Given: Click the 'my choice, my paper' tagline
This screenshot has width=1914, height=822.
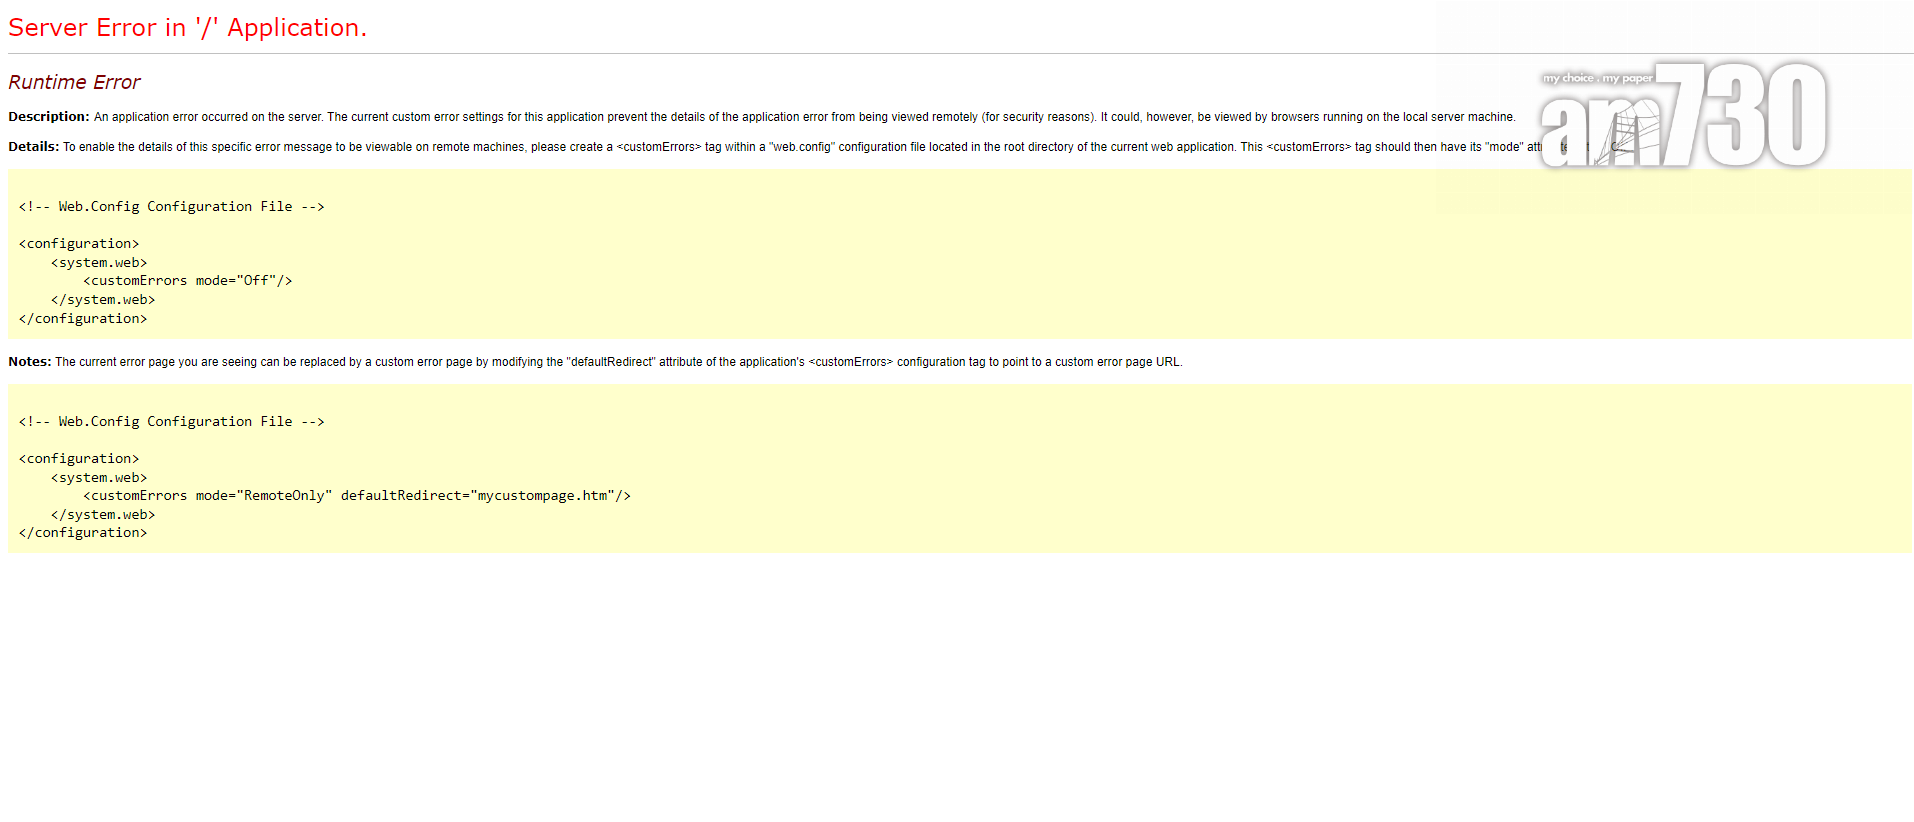Looking at the screenshot, I should click(1597, 78).
